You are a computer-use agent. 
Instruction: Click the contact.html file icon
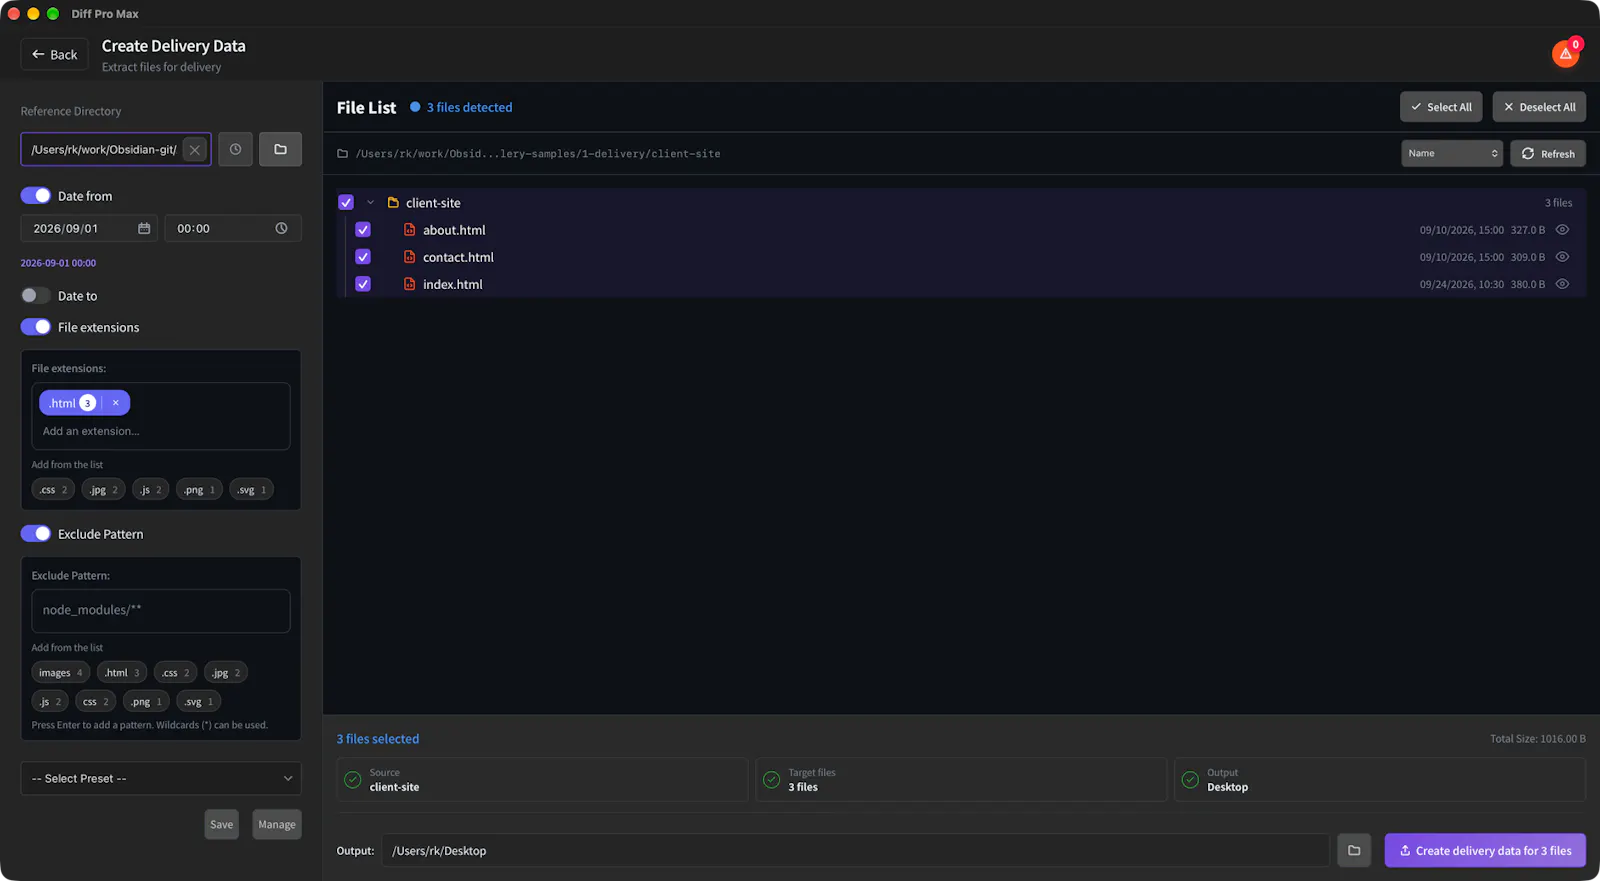409,257
